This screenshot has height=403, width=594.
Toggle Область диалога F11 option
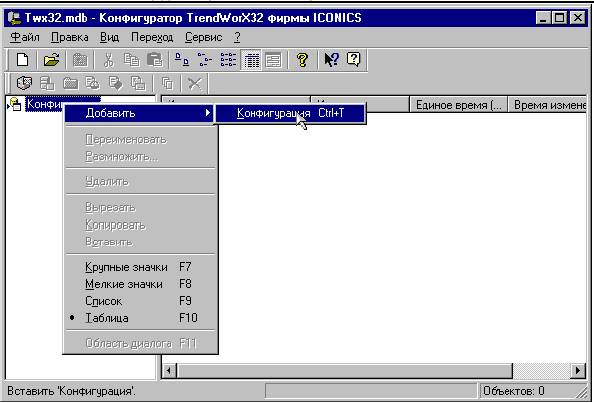click(140, 344)
